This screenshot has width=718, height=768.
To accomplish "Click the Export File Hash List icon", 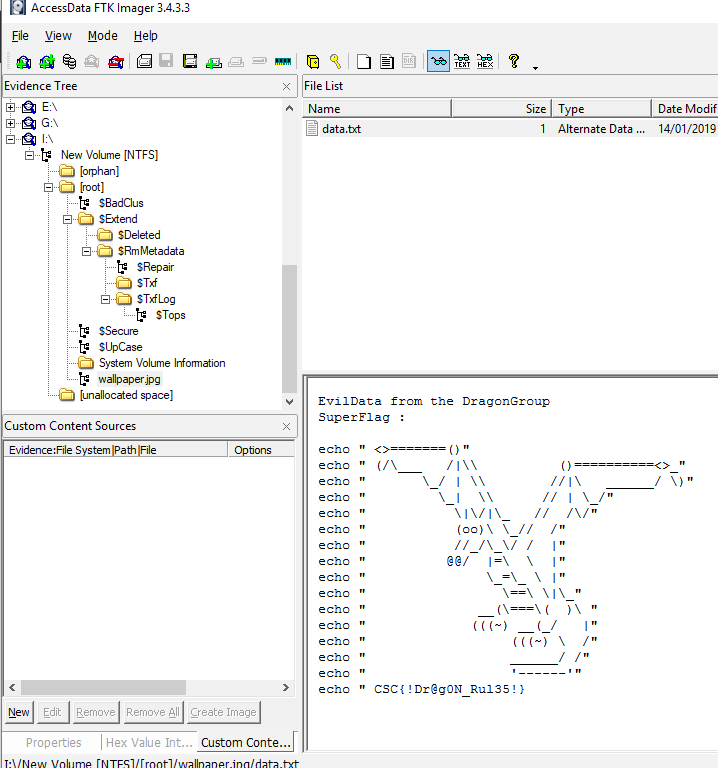I will coord(387,62).
